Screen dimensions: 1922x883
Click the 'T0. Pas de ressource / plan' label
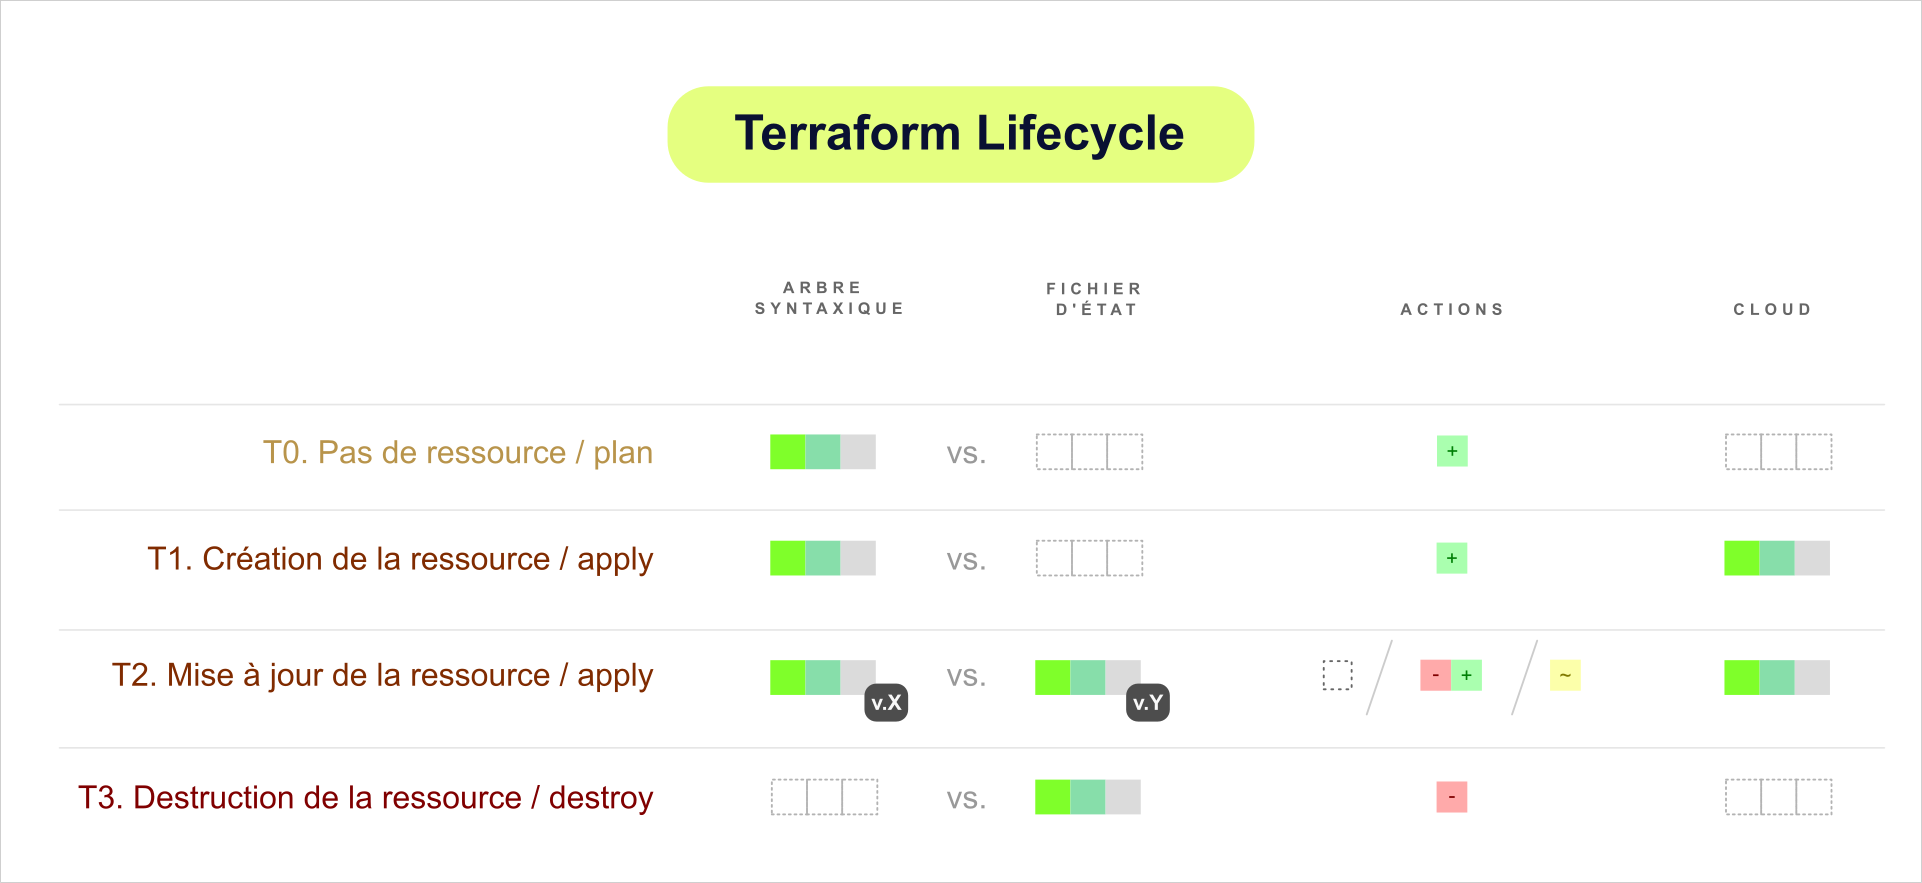pos(457,453)
